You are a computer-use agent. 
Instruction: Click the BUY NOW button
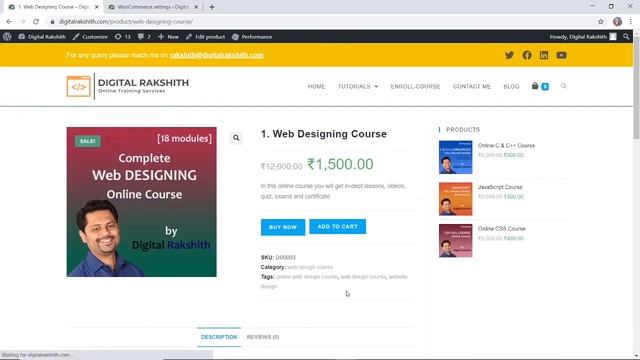point(283,227)
